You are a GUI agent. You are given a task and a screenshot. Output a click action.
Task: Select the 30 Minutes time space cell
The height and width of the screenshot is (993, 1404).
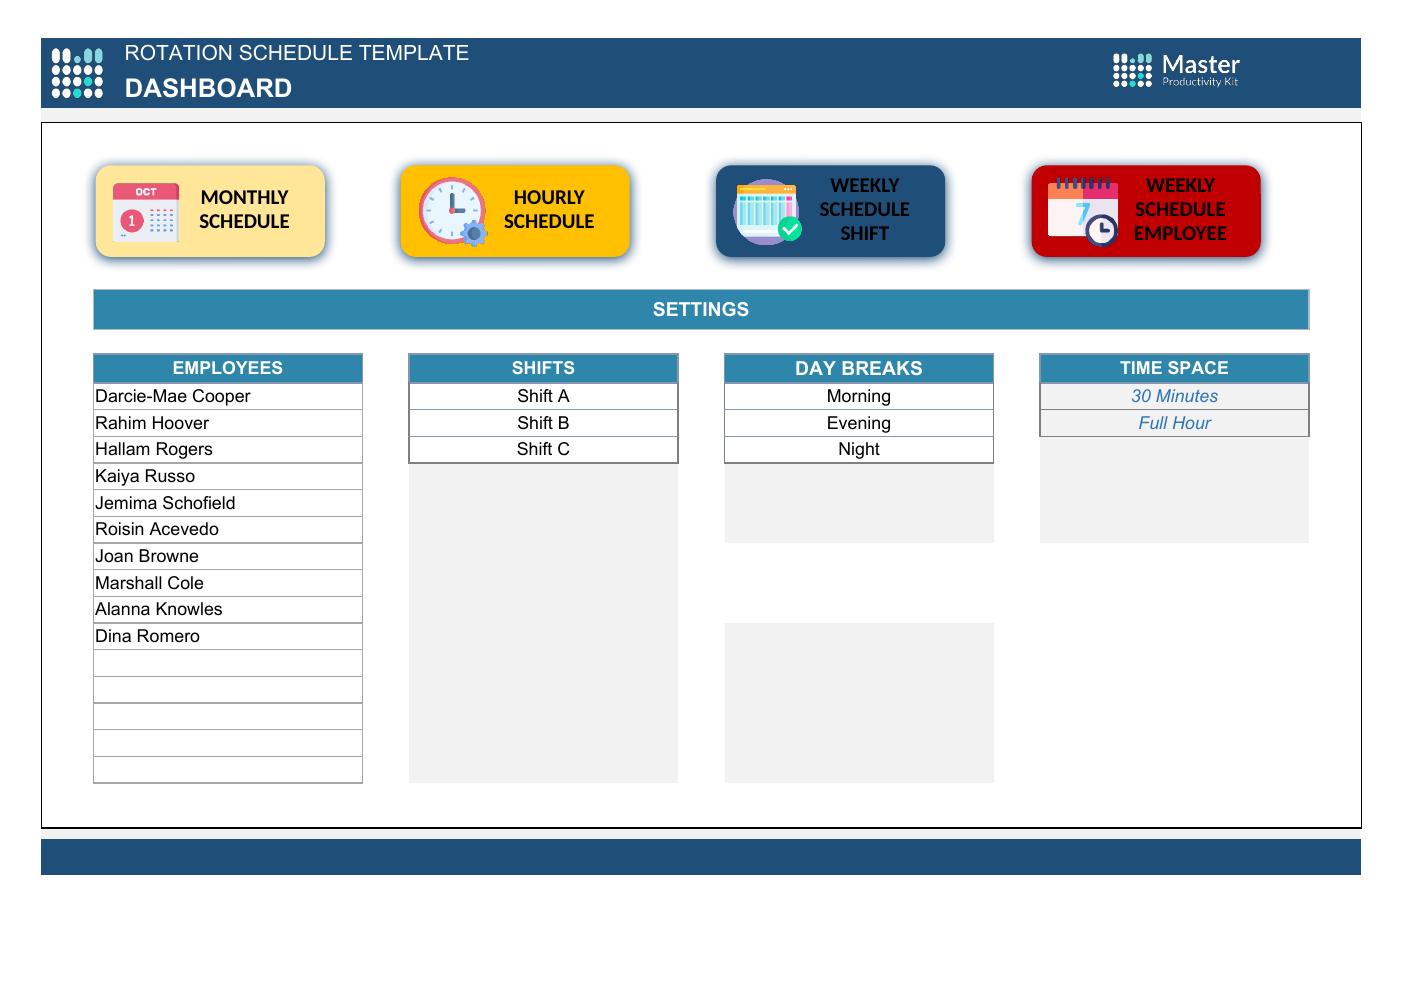coord(1174,396)
